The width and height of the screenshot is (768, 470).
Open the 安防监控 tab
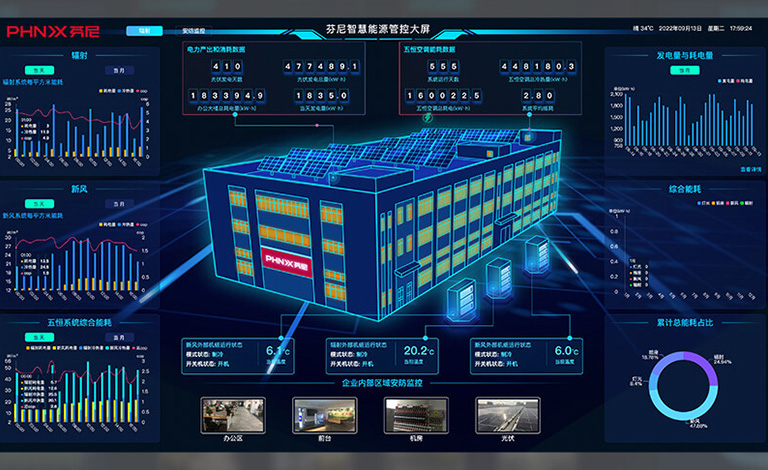193,31
